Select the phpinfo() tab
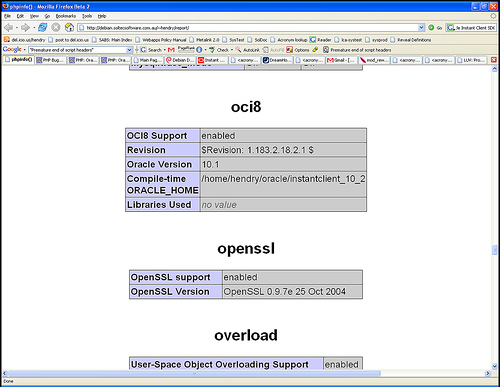The height and width of the screenshot is (387, 500). [19, 60]
